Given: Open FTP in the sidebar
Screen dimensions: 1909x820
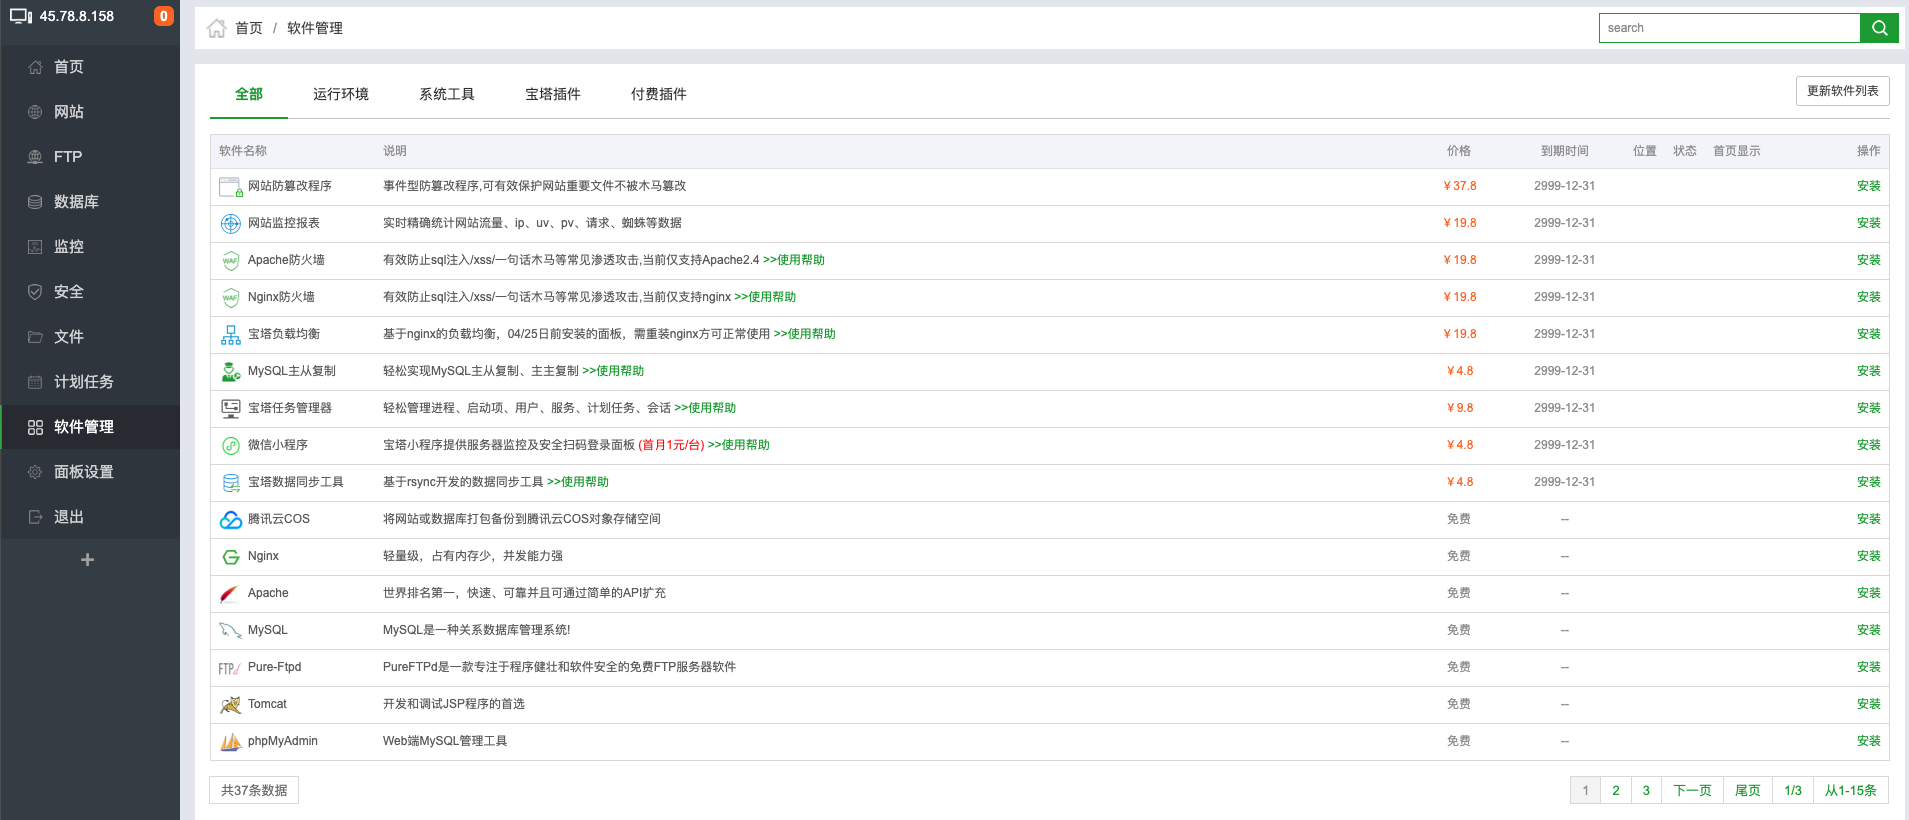Looking at the screenshot, I should coord(90,157).
